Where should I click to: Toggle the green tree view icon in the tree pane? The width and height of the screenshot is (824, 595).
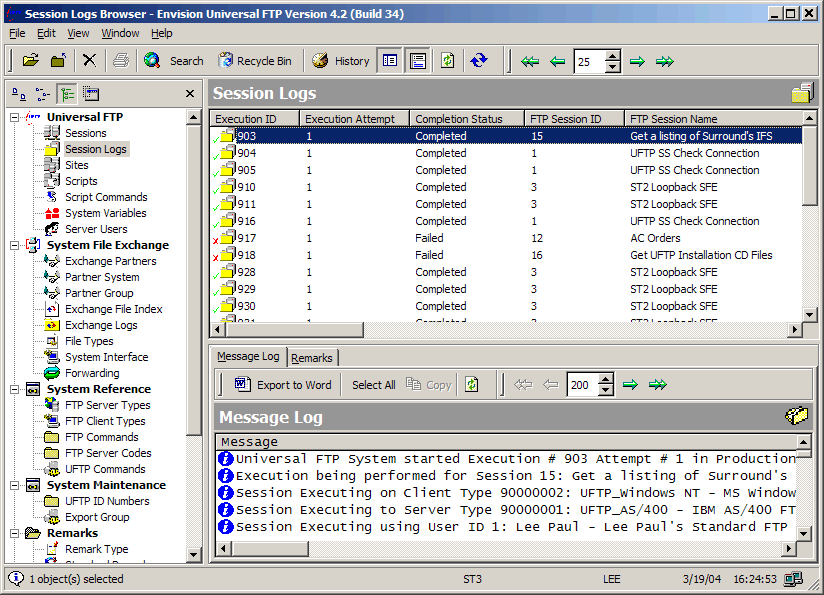67,94
